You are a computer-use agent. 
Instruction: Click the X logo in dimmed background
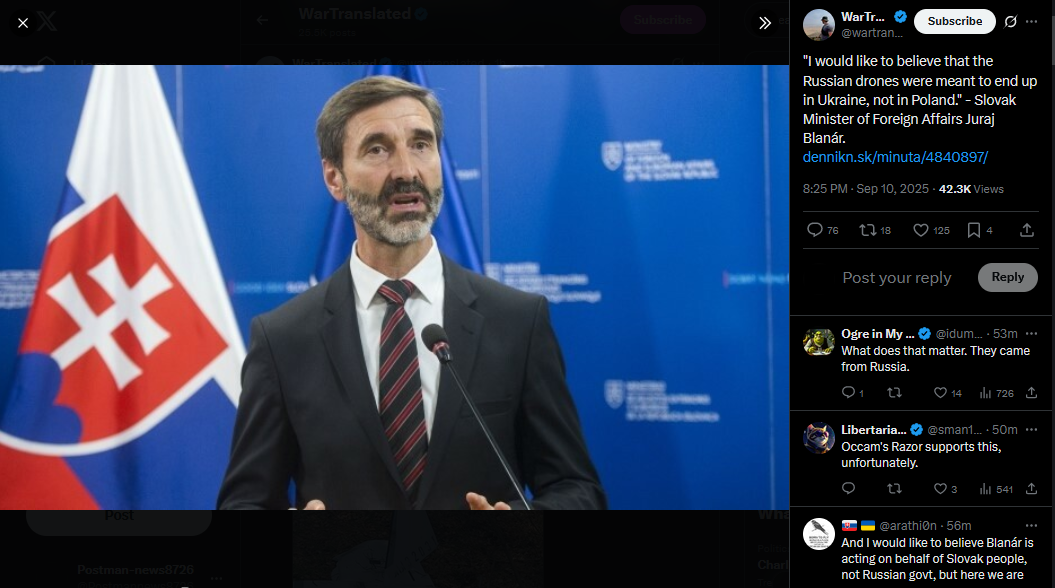tap(47, 22)
